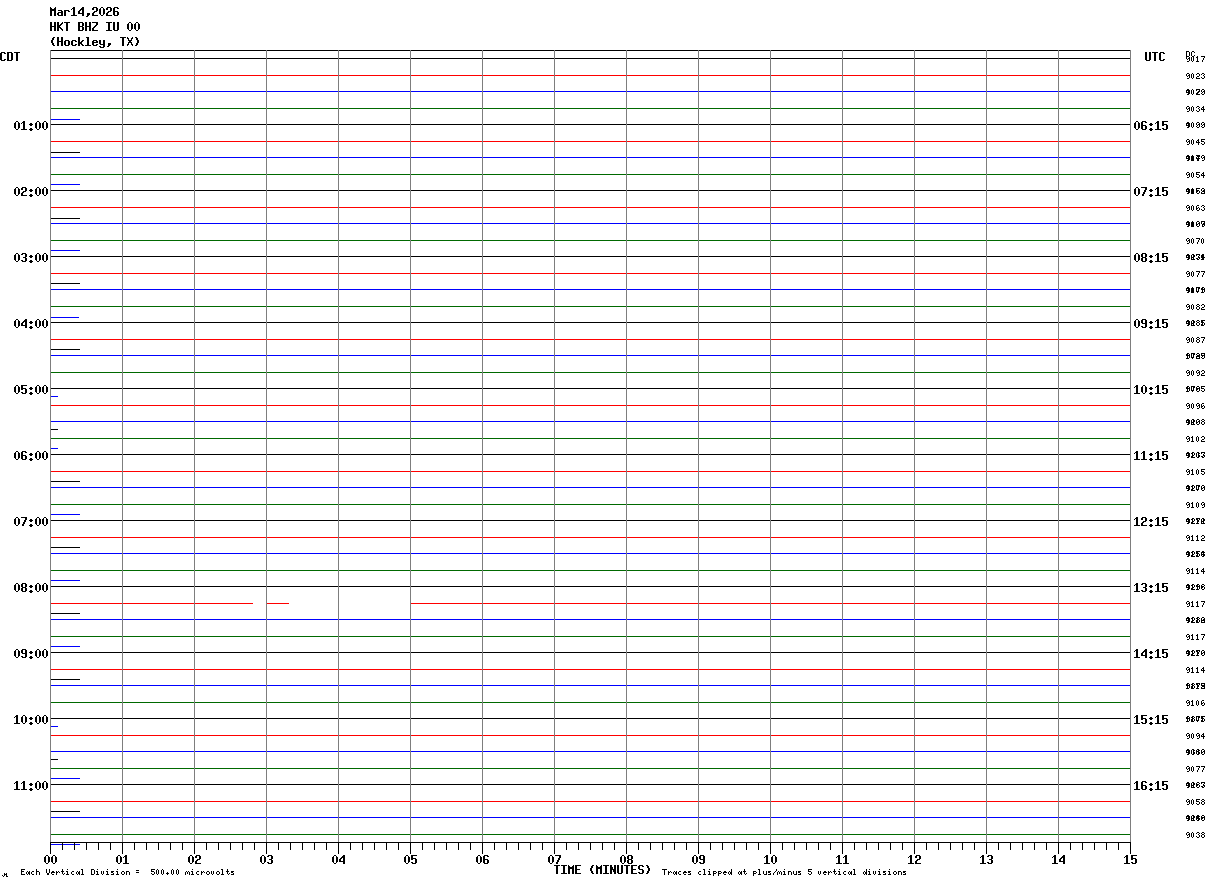Viewport: 1210px width, 886px height.
Task: Click the '12:15' UTC time label
Action: point(1151,522)
